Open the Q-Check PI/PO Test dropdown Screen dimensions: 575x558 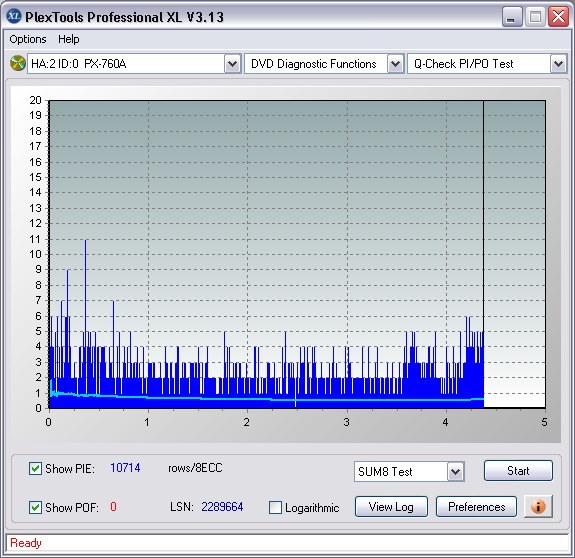click(558, 64)
